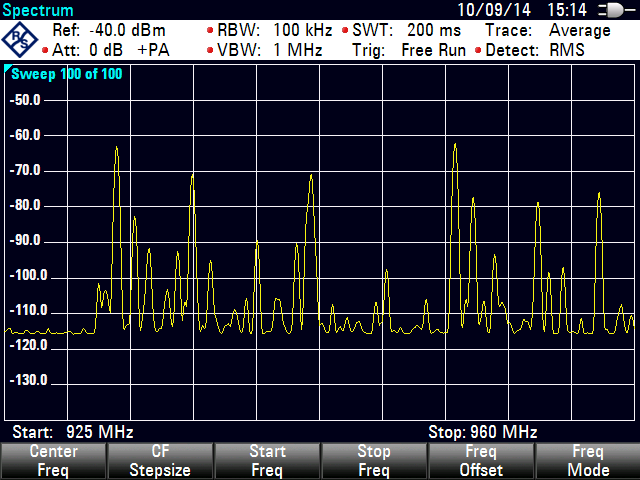
Task: Click the 10/09/14 date display
Action: (x=494, y=10)
